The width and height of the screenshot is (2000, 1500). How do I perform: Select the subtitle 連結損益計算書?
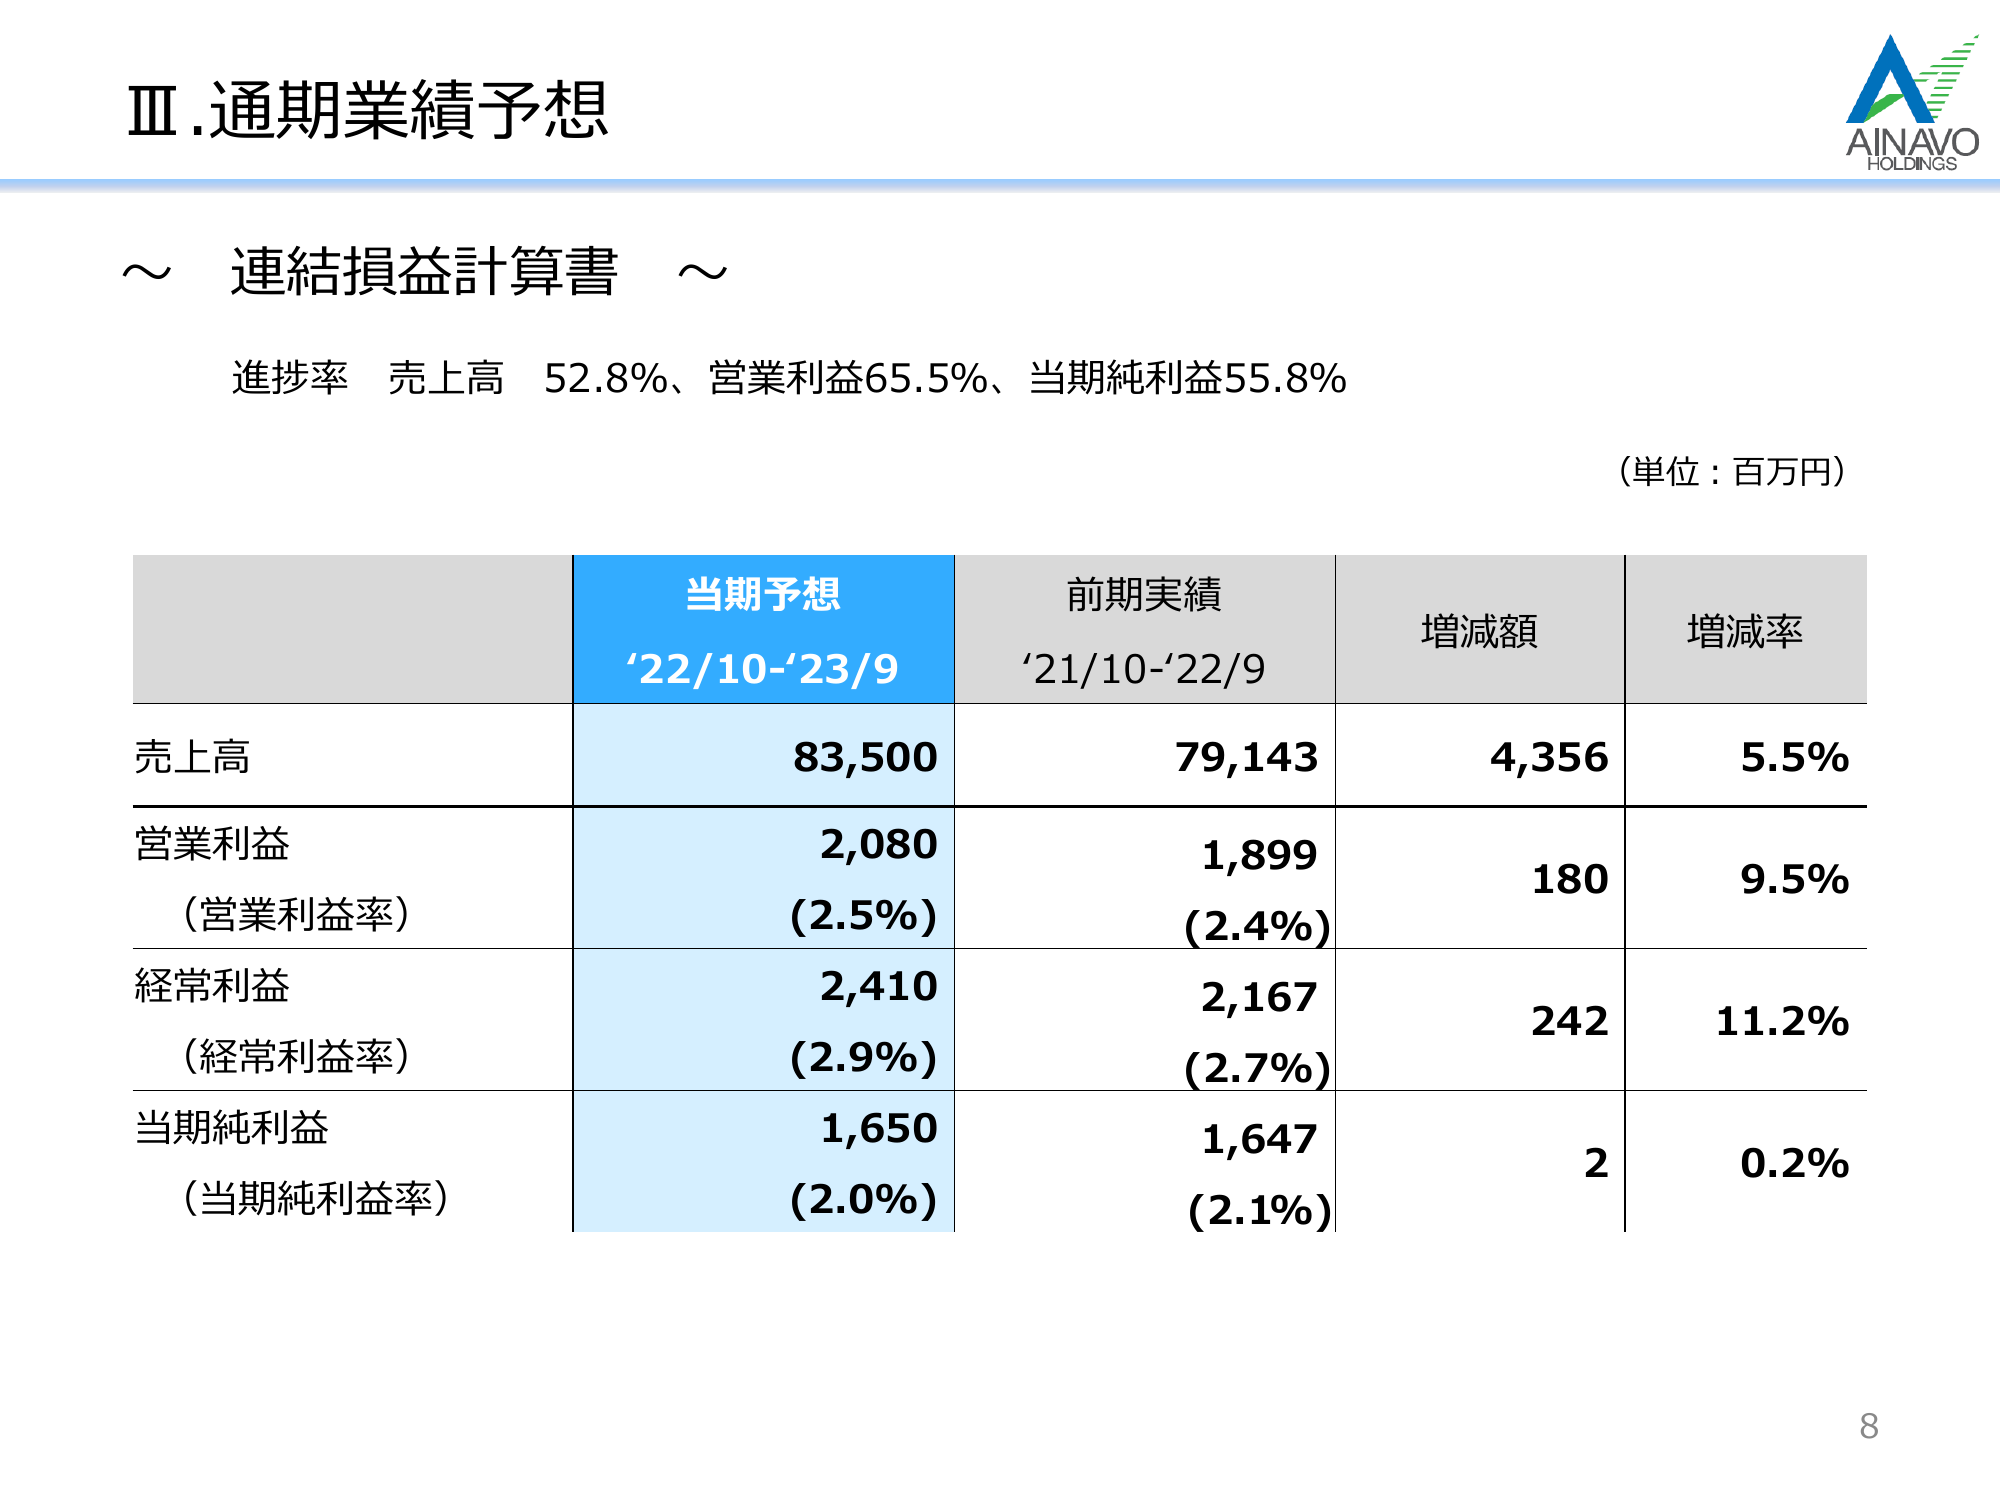425,271
